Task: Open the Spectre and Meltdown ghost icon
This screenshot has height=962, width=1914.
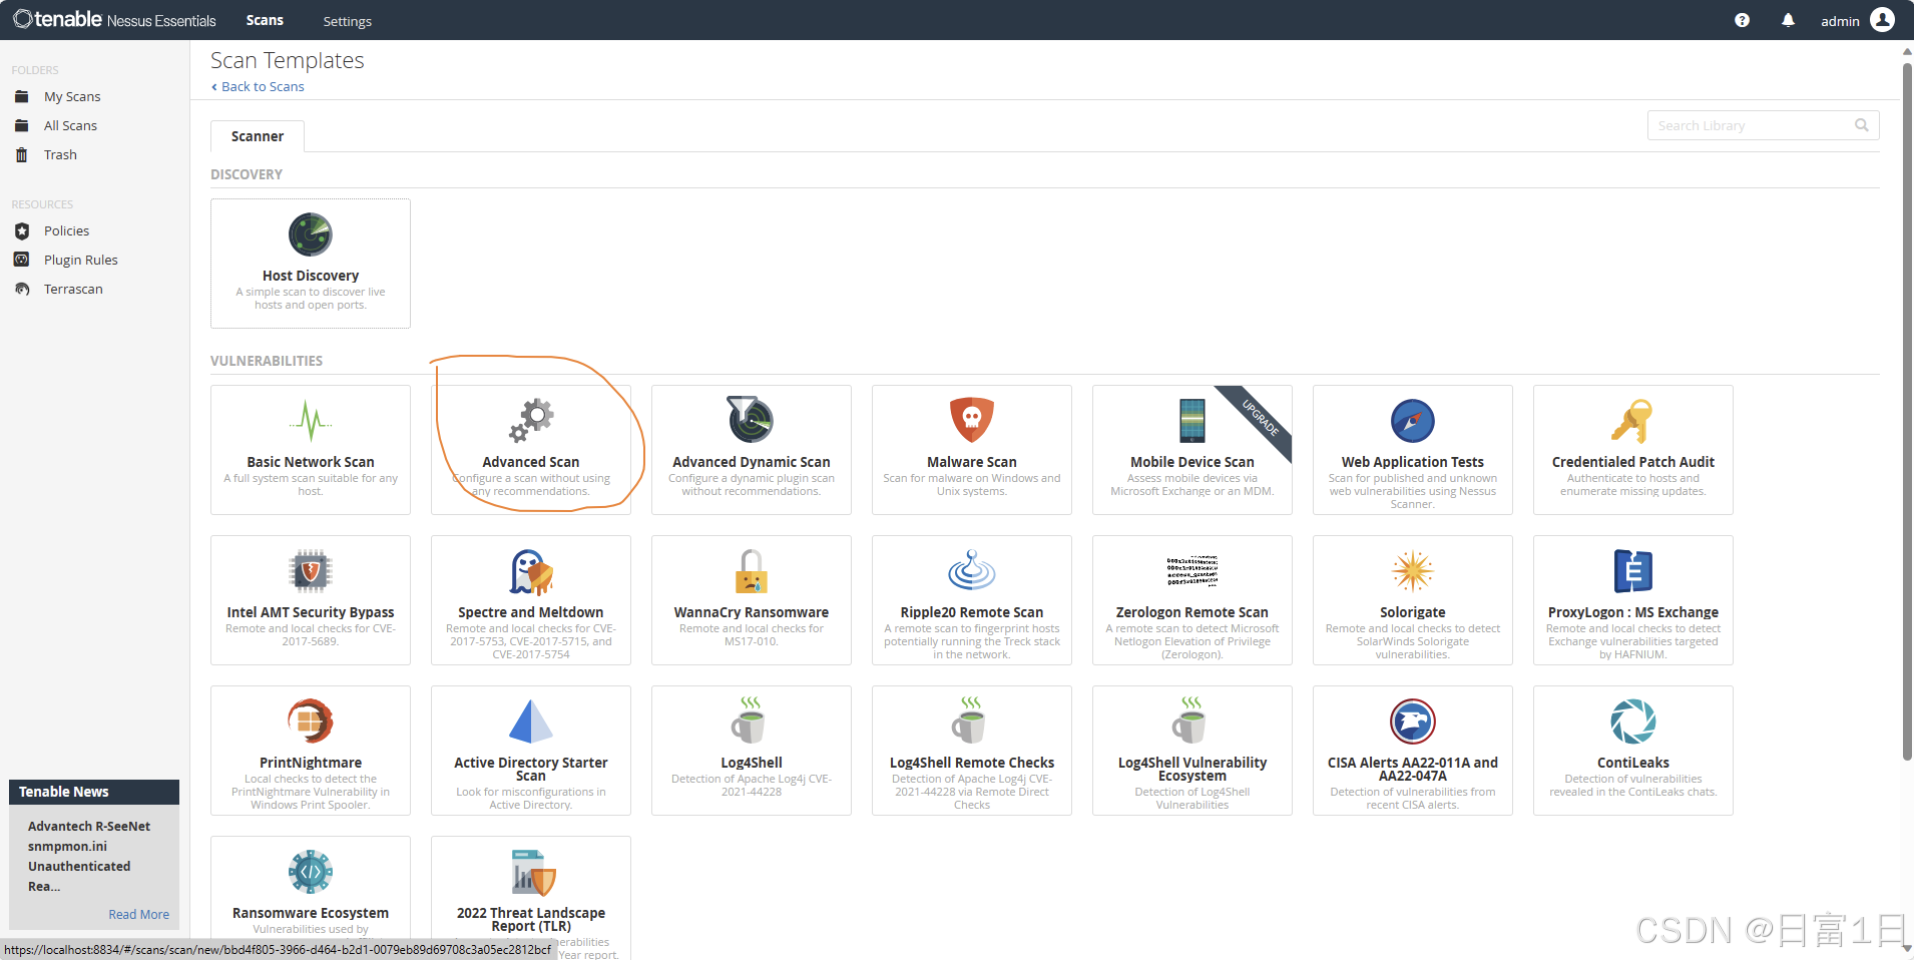Action: pyautogui.click(x=531, y=571)
